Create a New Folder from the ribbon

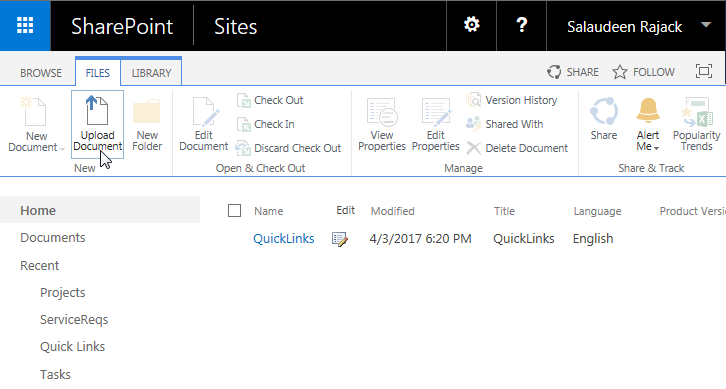click(147, 124)
